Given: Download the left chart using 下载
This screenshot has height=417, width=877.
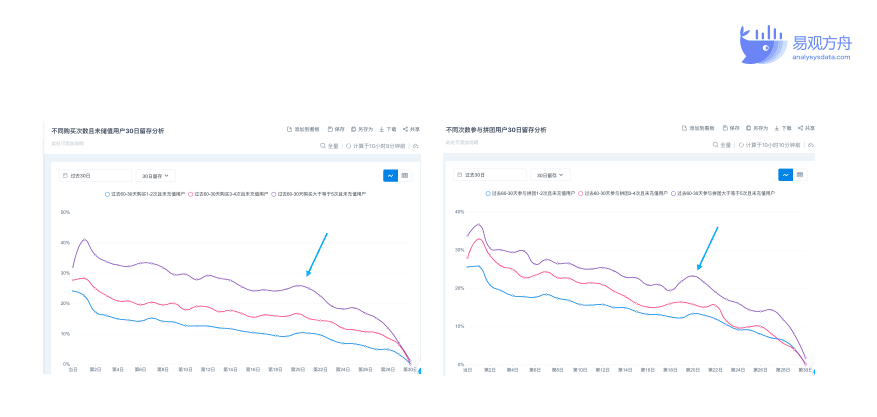Looking at the screenshot, I should point(388,129).
